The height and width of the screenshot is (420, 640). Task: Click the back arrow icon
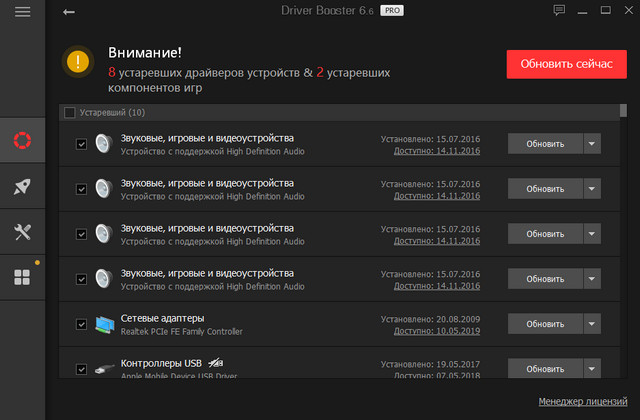[x=68, y=12]
